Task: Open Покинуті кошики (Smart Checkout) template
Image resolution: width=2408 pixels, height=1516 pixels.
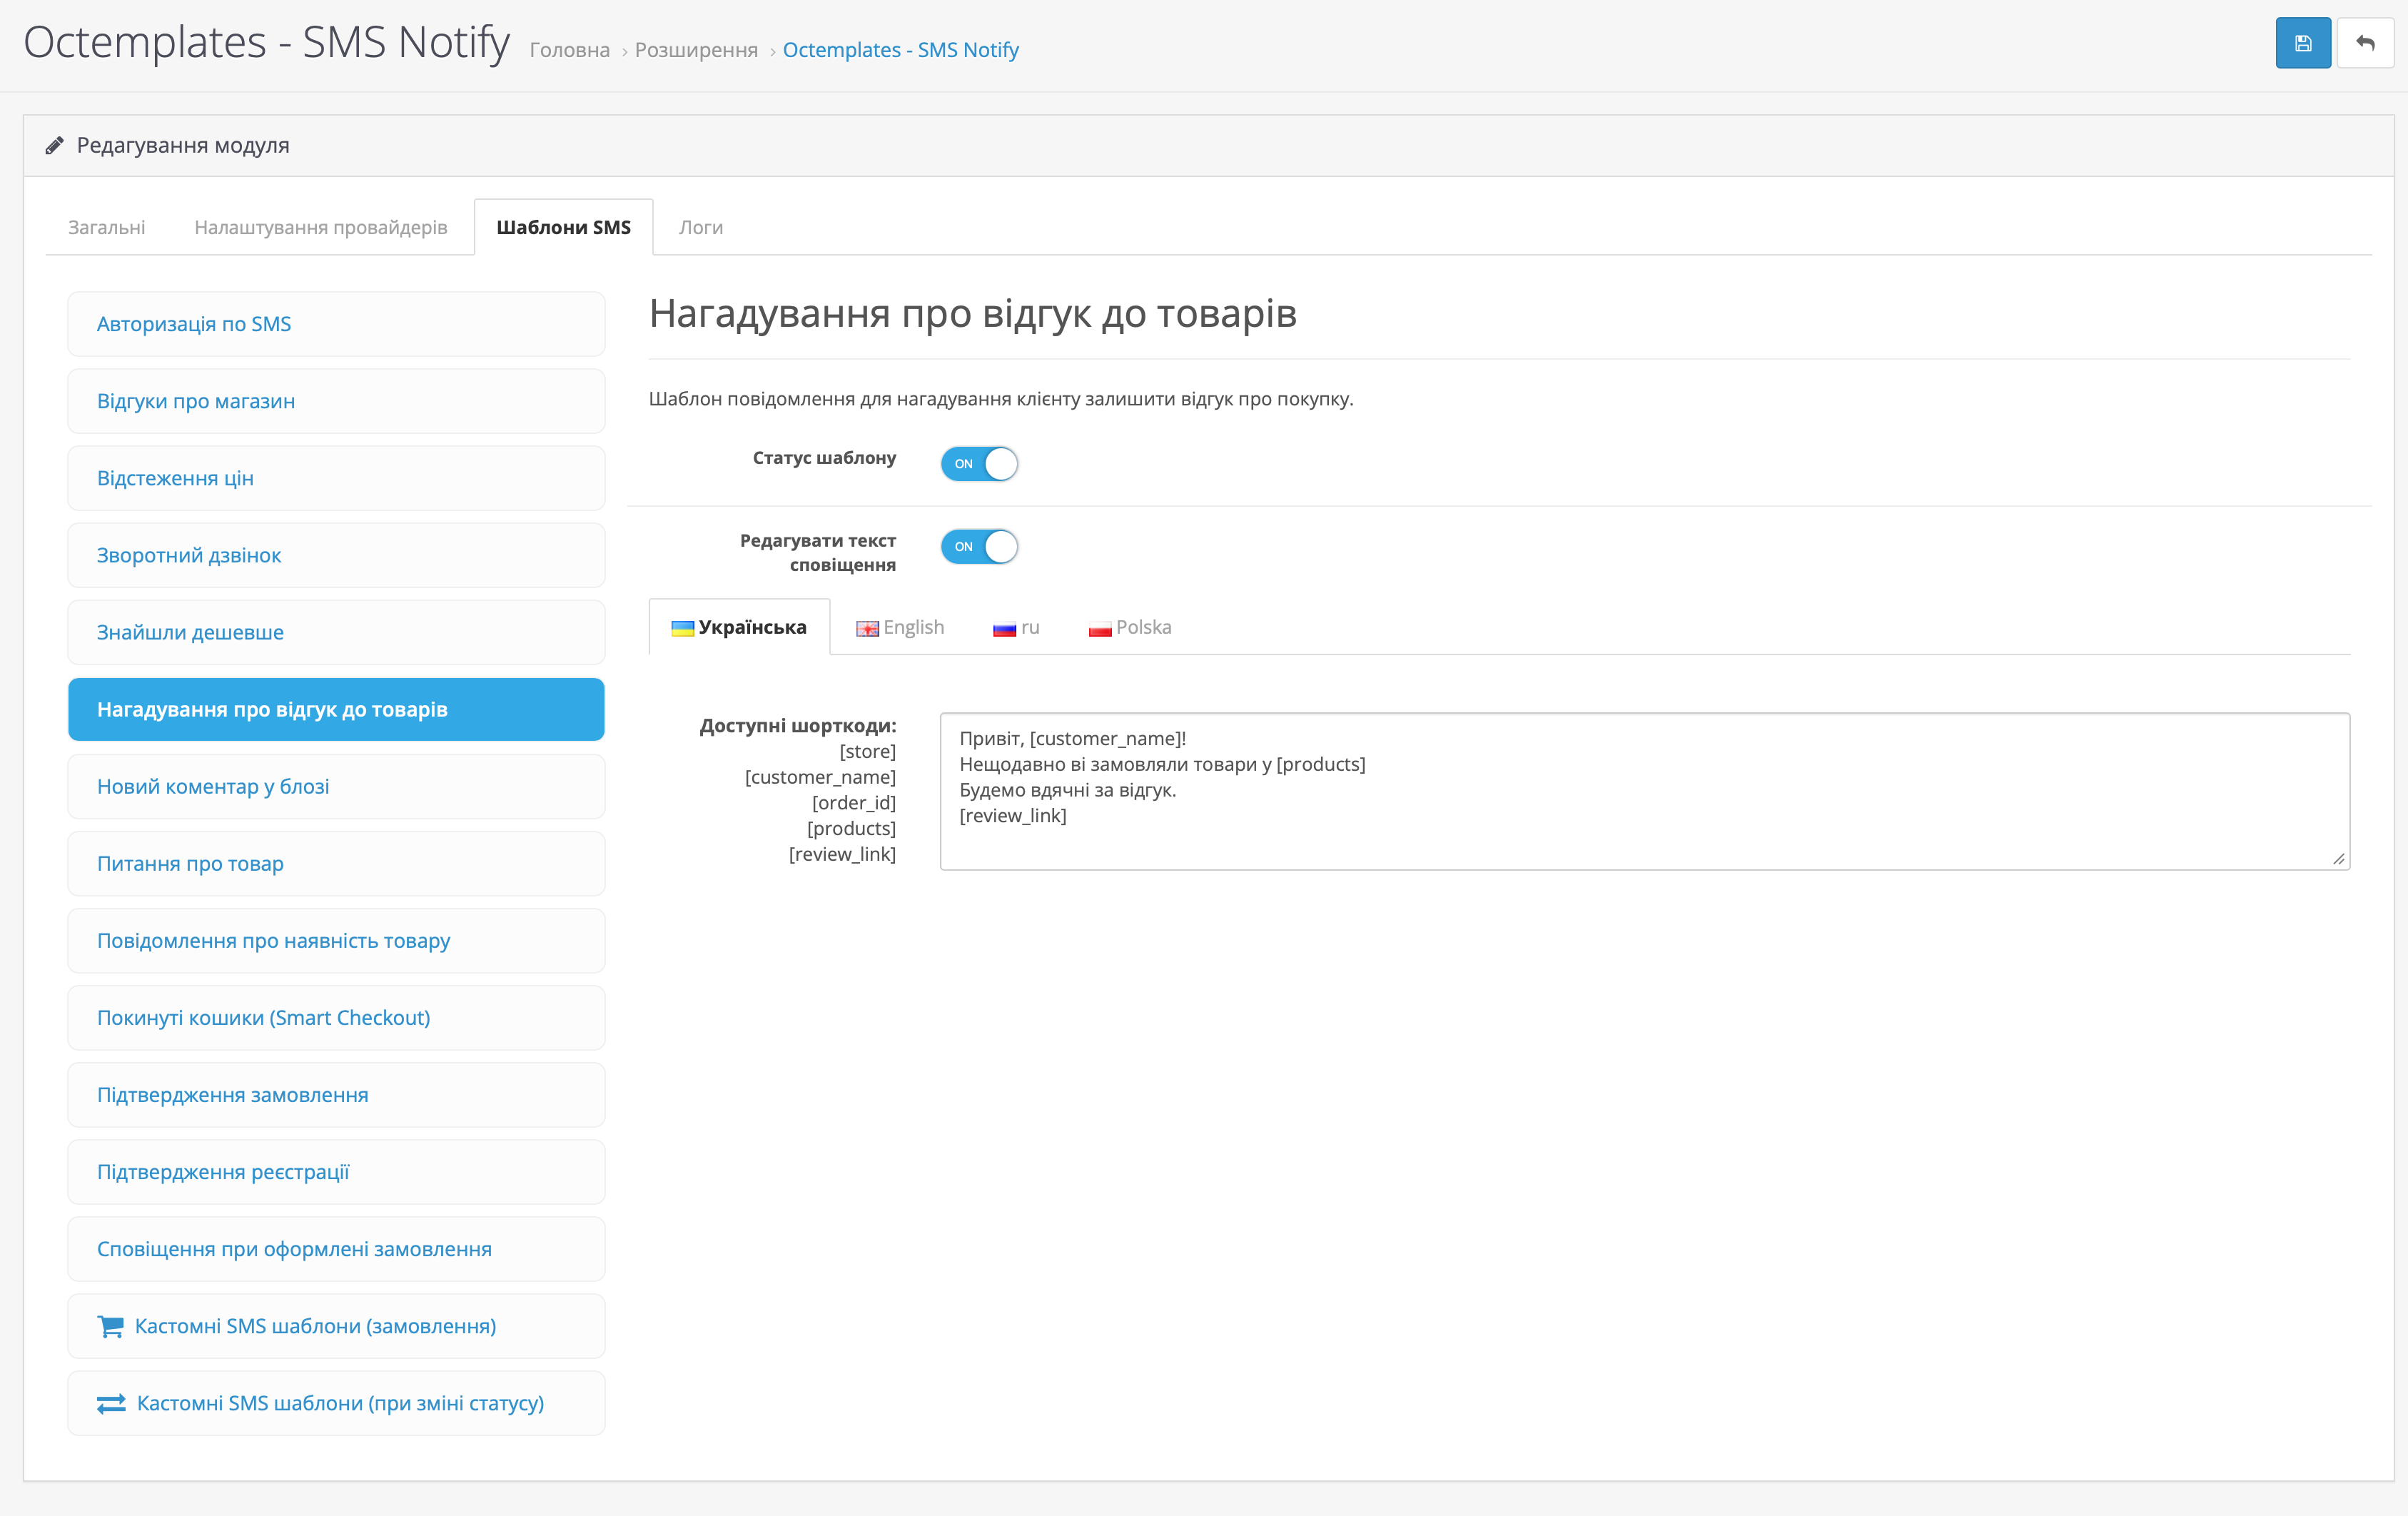Action: coord(336,1018)
